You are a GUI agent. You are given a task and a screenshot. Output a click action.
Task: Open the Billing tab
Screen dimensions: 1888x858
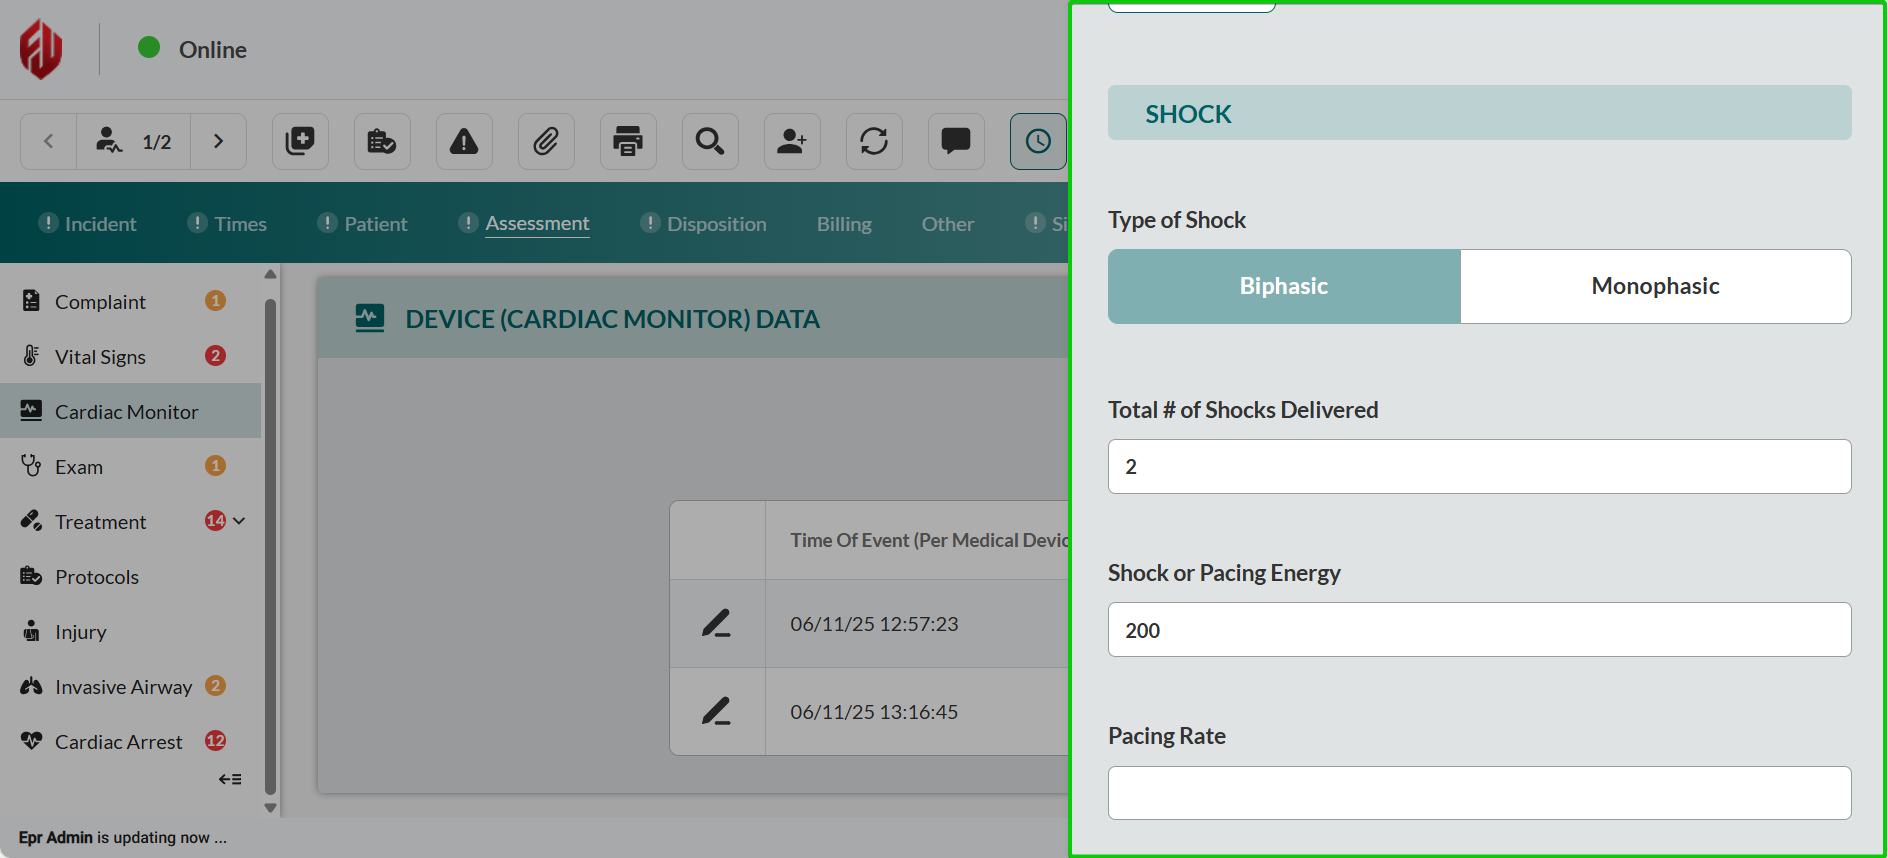click(x=844, y=224)
